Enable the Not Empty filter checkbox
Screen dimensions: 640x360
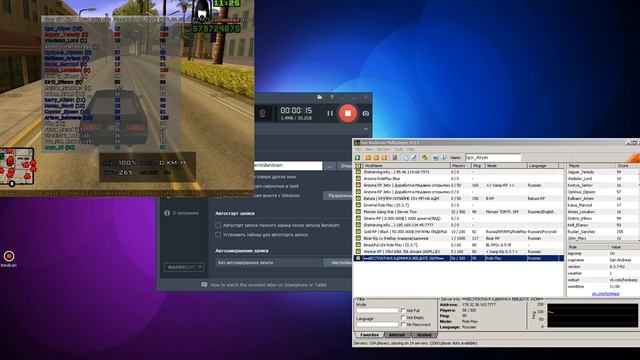click(403, 318)
